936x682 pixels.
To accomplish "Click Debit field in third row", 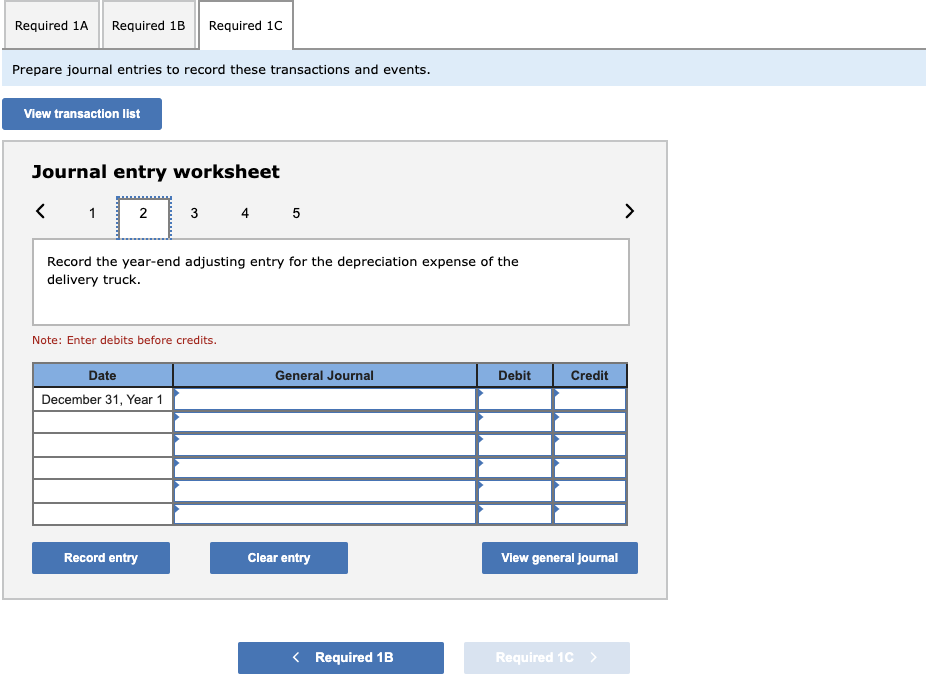I will 515,445.
